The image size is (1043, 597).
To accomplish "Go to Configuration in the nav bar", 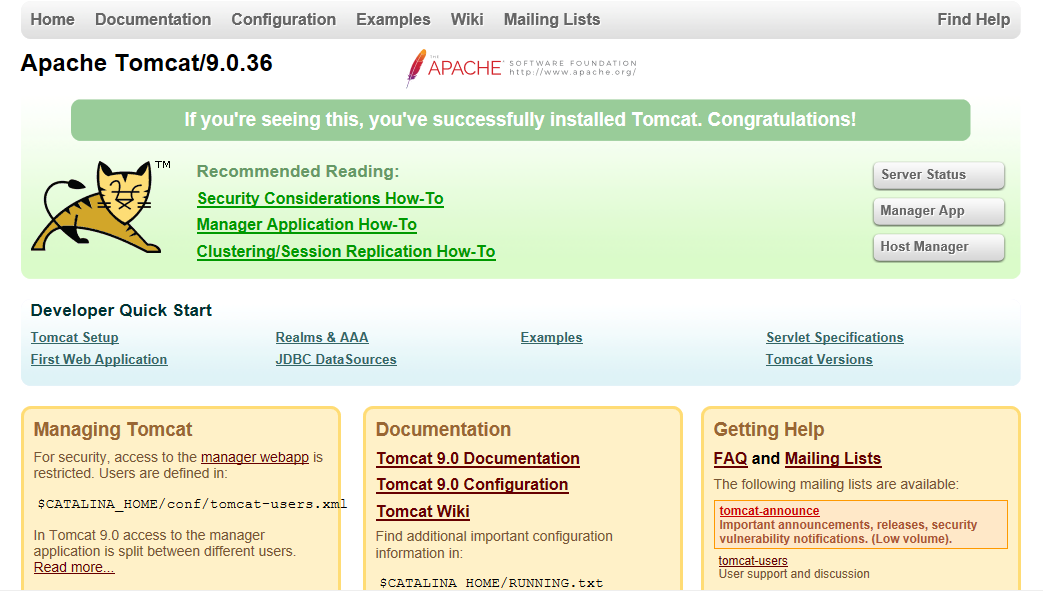I will [x=283, y=19].
